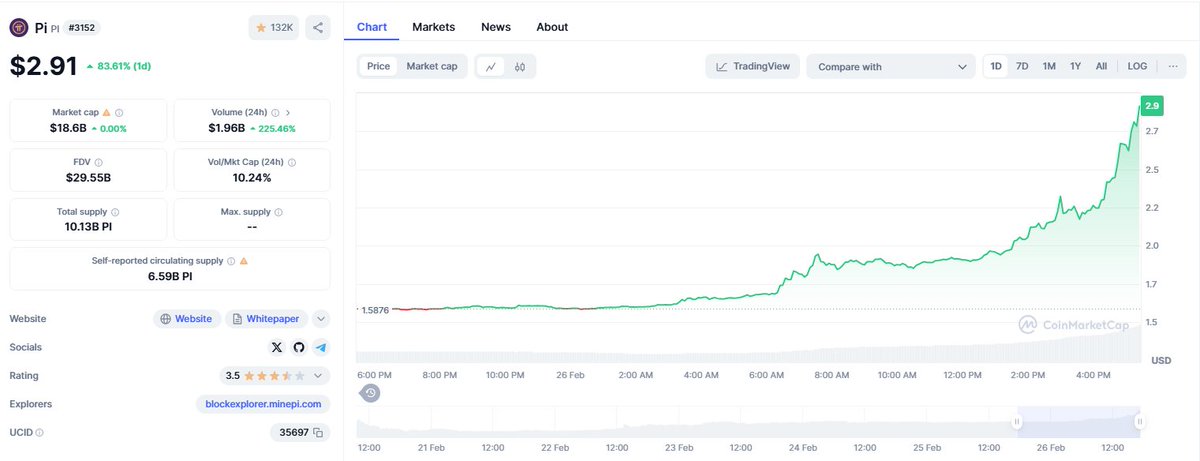This screenshot has width=1200, height=461.
Task: Expand more website links chevron
Action: (x=320, y=319)
